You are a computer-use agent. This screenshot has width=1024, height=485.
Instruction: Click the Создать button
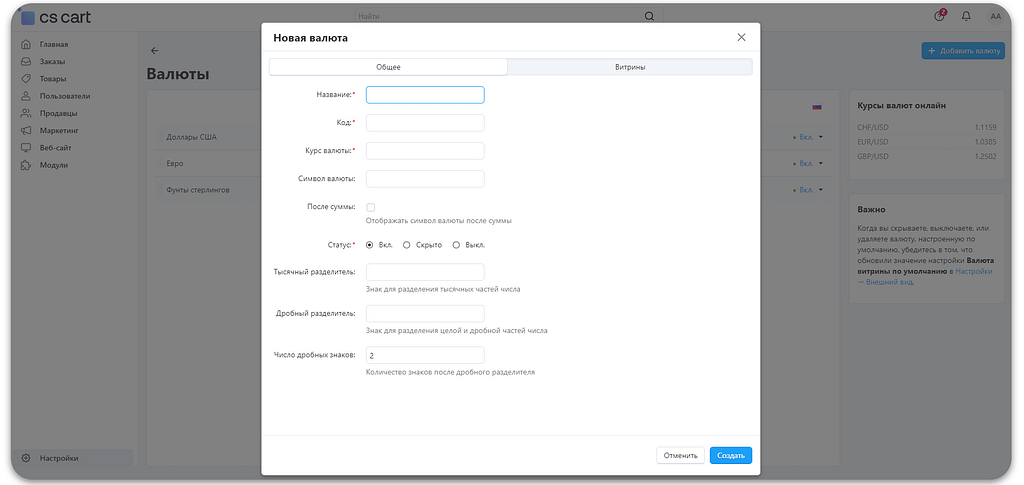pos(730,455)
